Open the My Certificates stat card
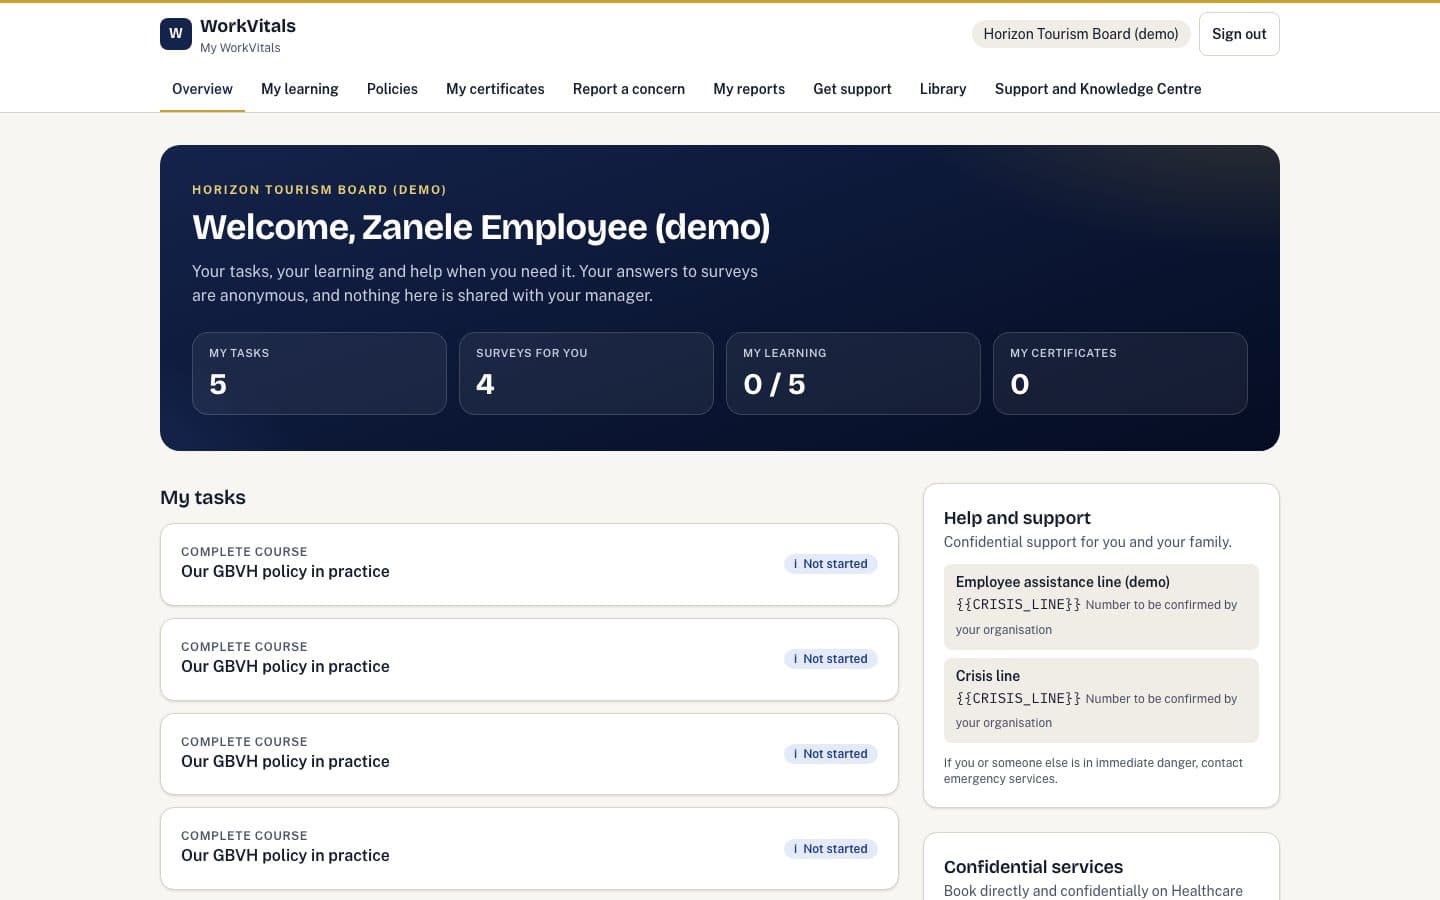This screenshot has height=900, width=1440. 1120,373
